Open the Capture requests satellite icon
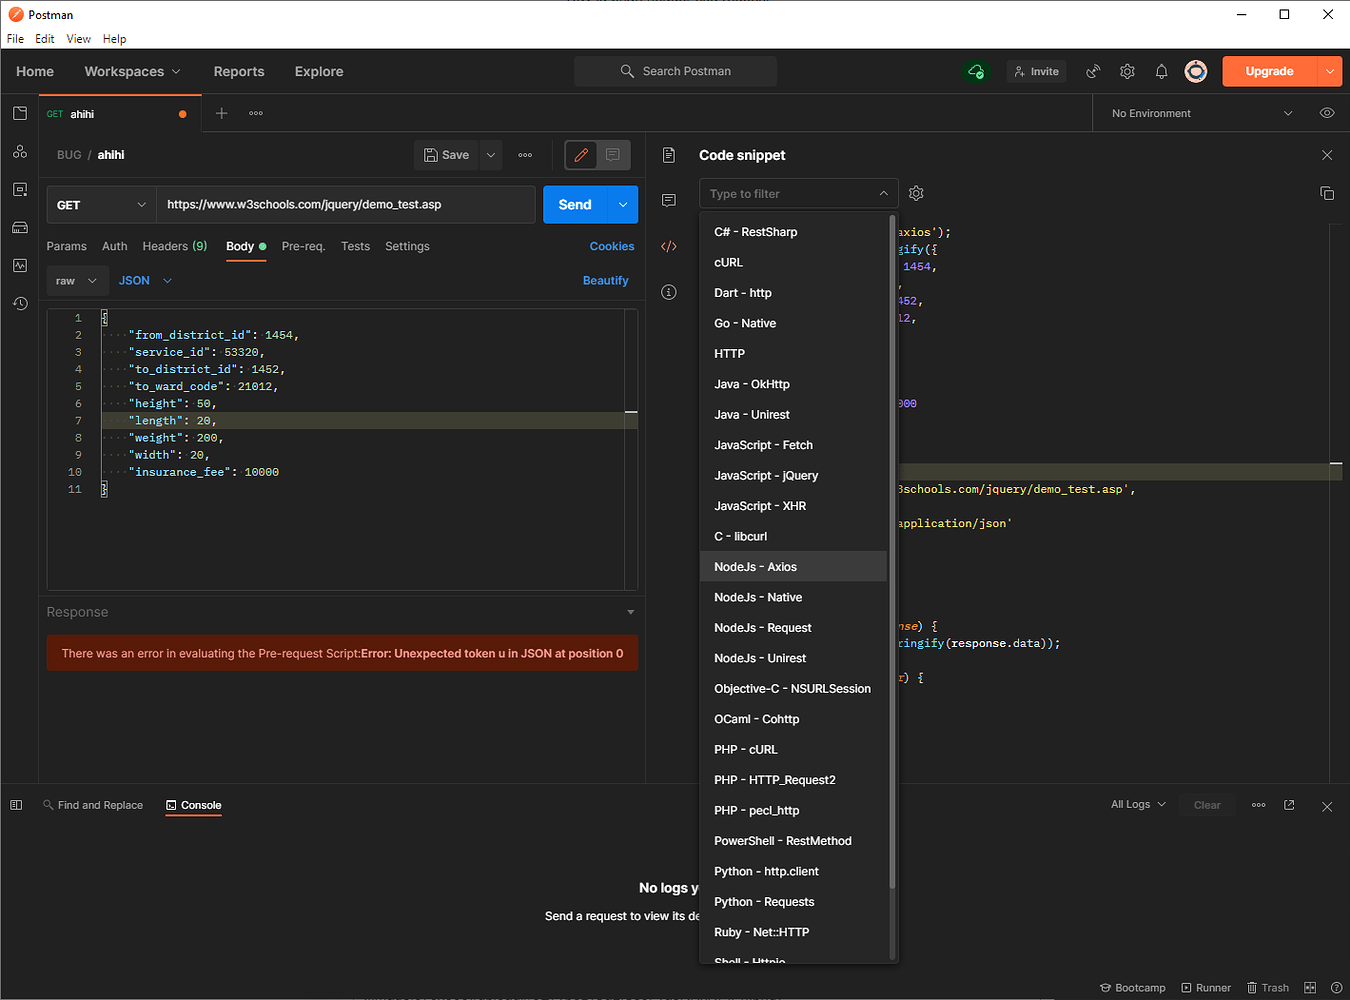The width and height of the screenshot is (1350, 1000). (x=1092, y=71)
